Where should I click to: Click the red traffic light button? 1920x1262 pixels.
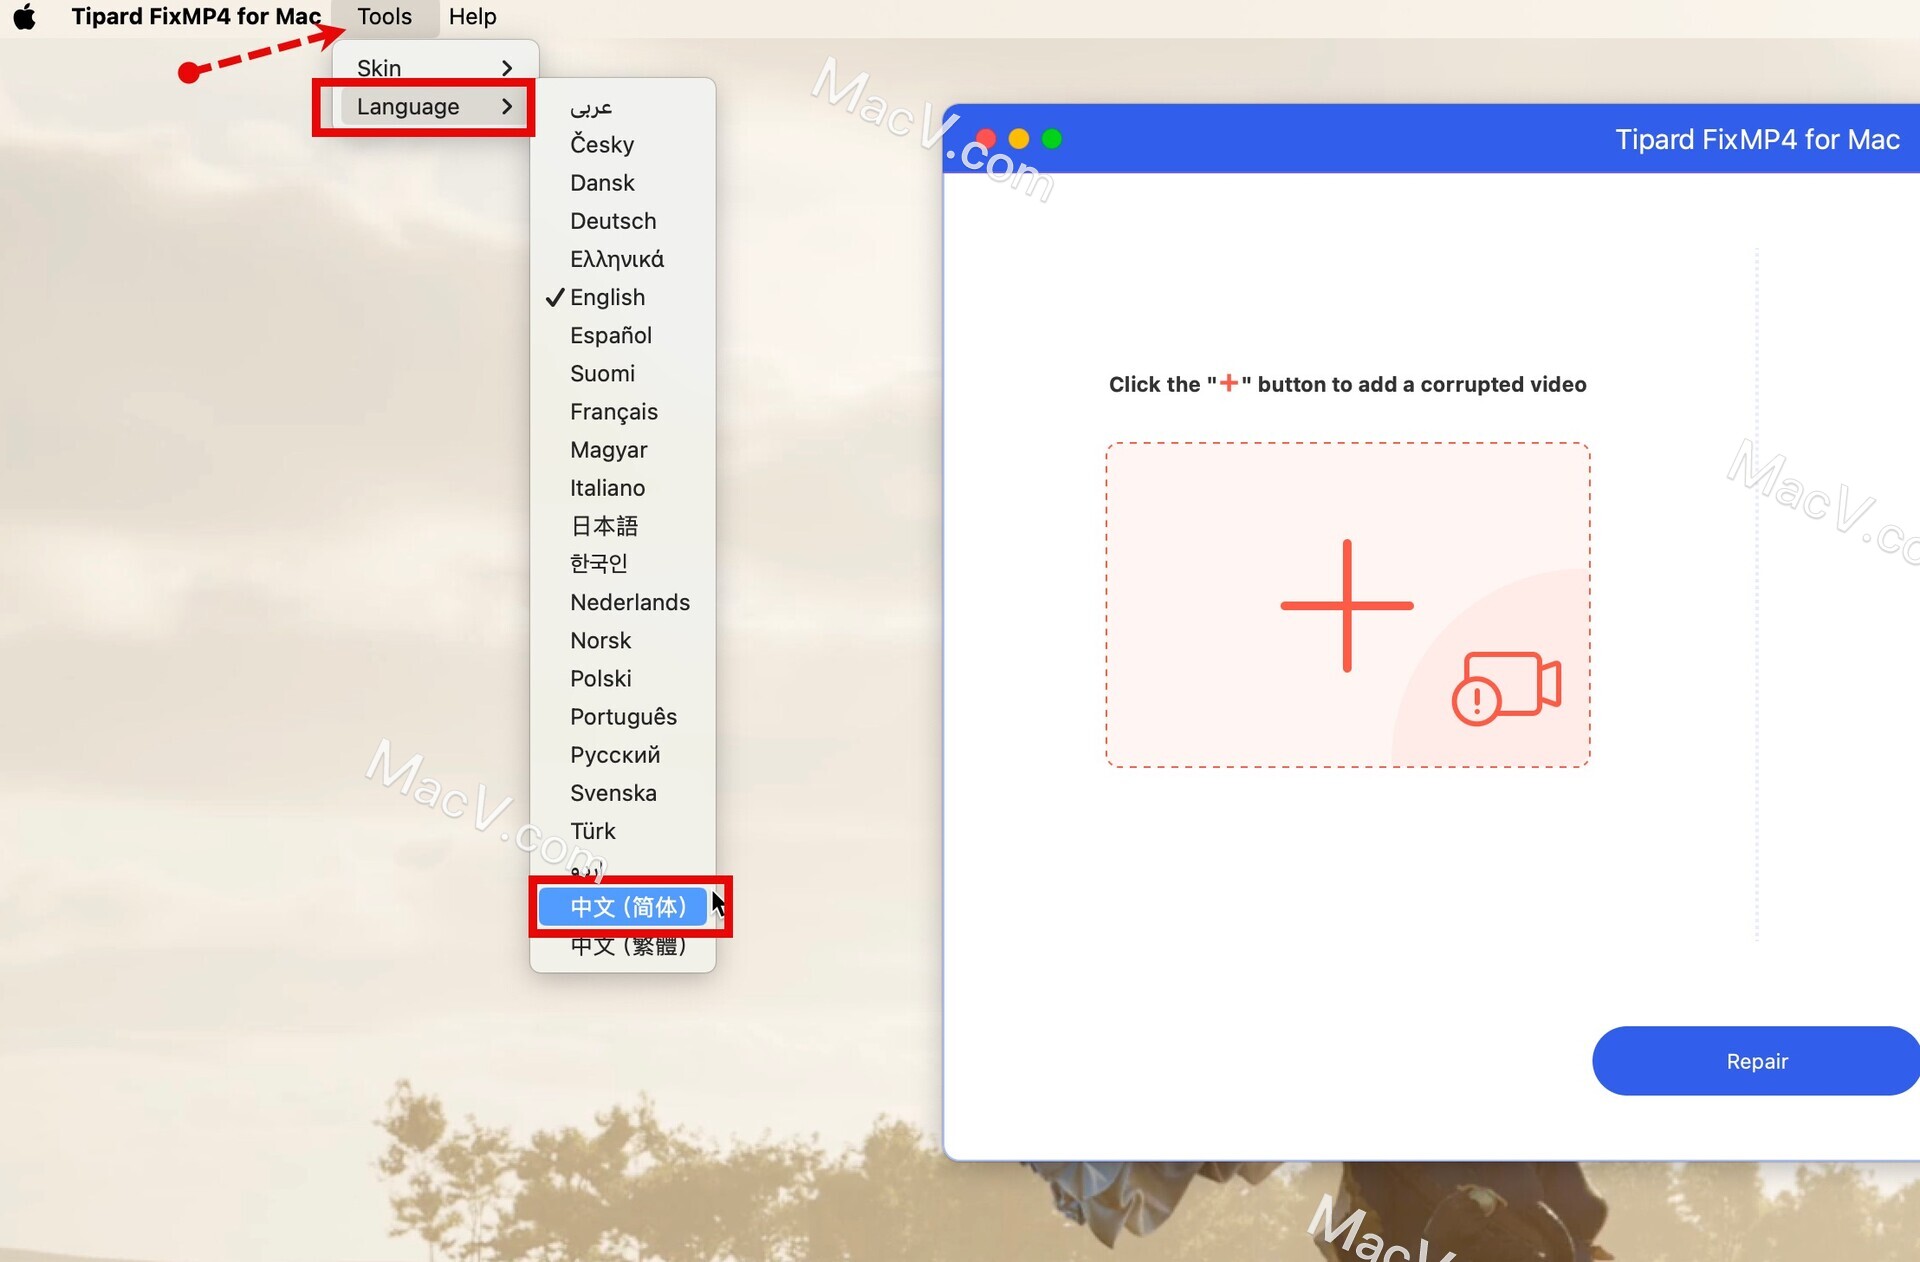(x=986, y=139)
